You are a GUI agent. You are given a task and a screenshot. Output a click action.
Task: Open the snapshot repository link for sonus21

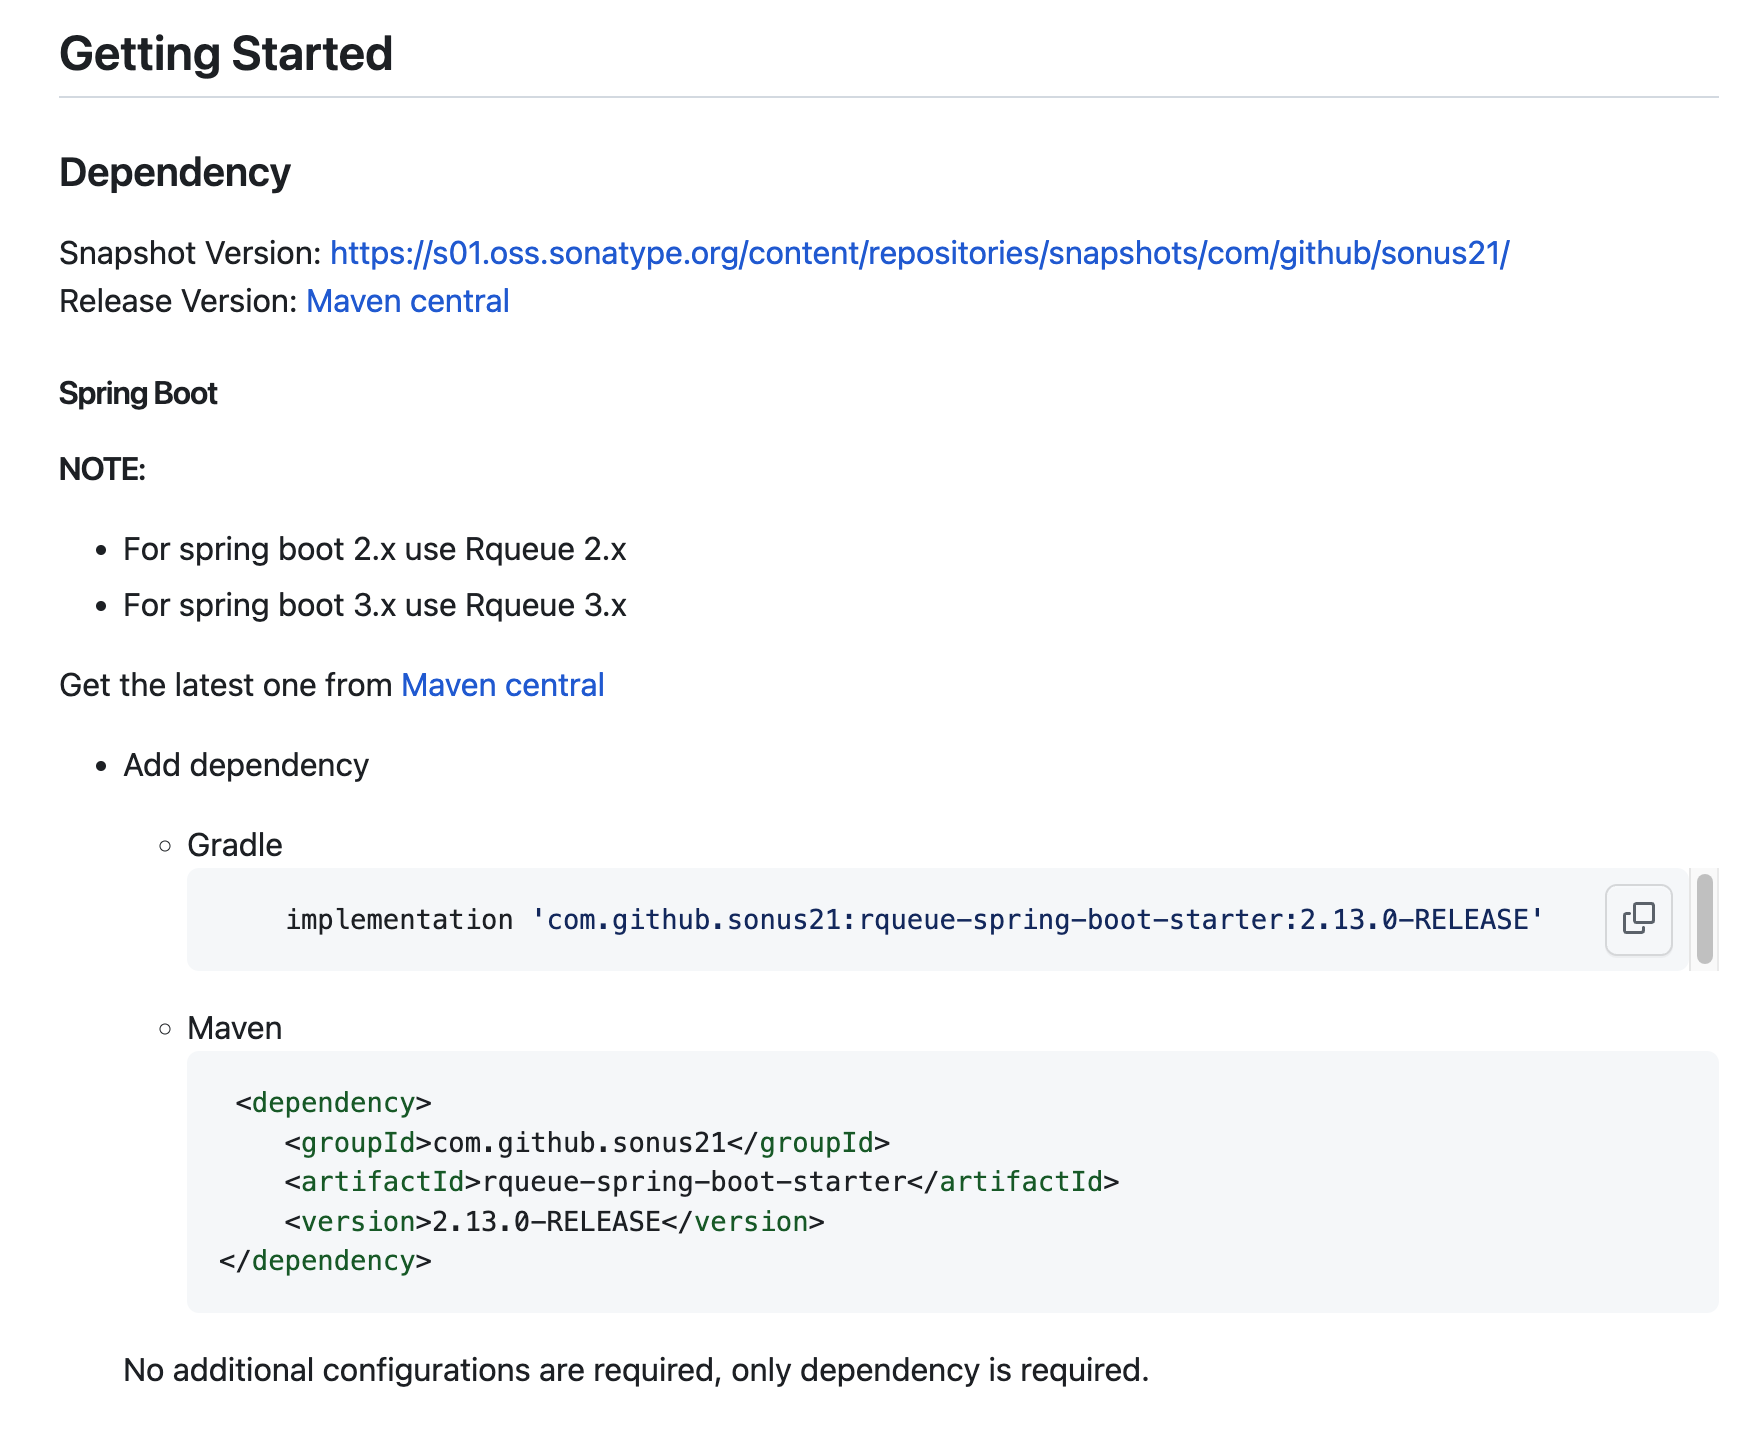[919, 253]
